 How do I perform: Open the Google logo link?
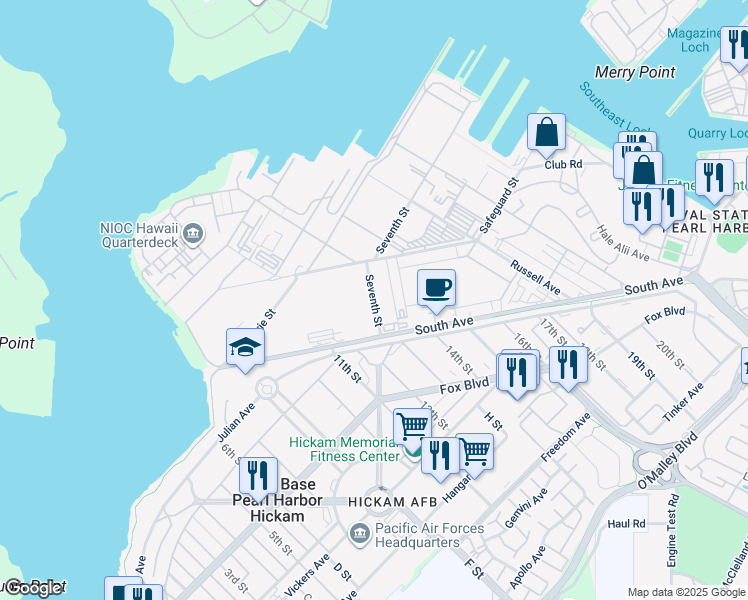[33, 588]
